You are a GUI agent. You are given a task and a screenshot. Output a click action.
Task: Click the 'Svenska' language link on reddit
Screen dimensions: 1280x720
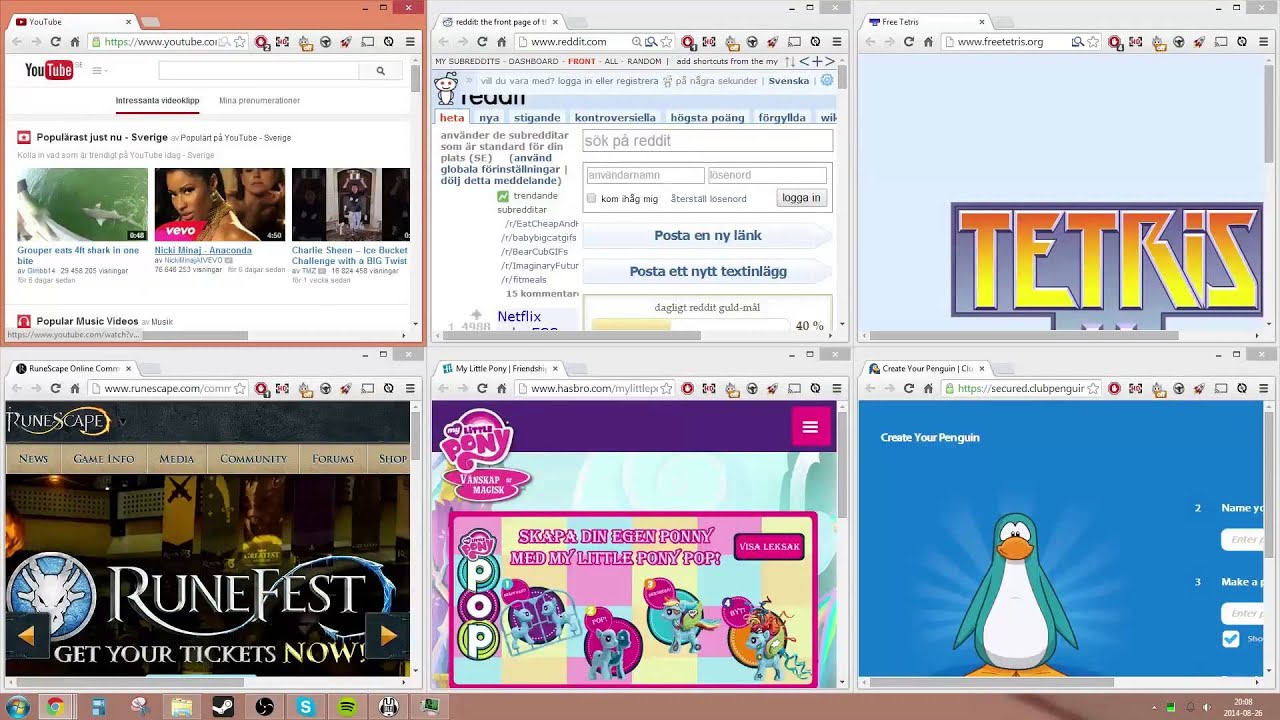pyautogui.click(x=788, y=81)
